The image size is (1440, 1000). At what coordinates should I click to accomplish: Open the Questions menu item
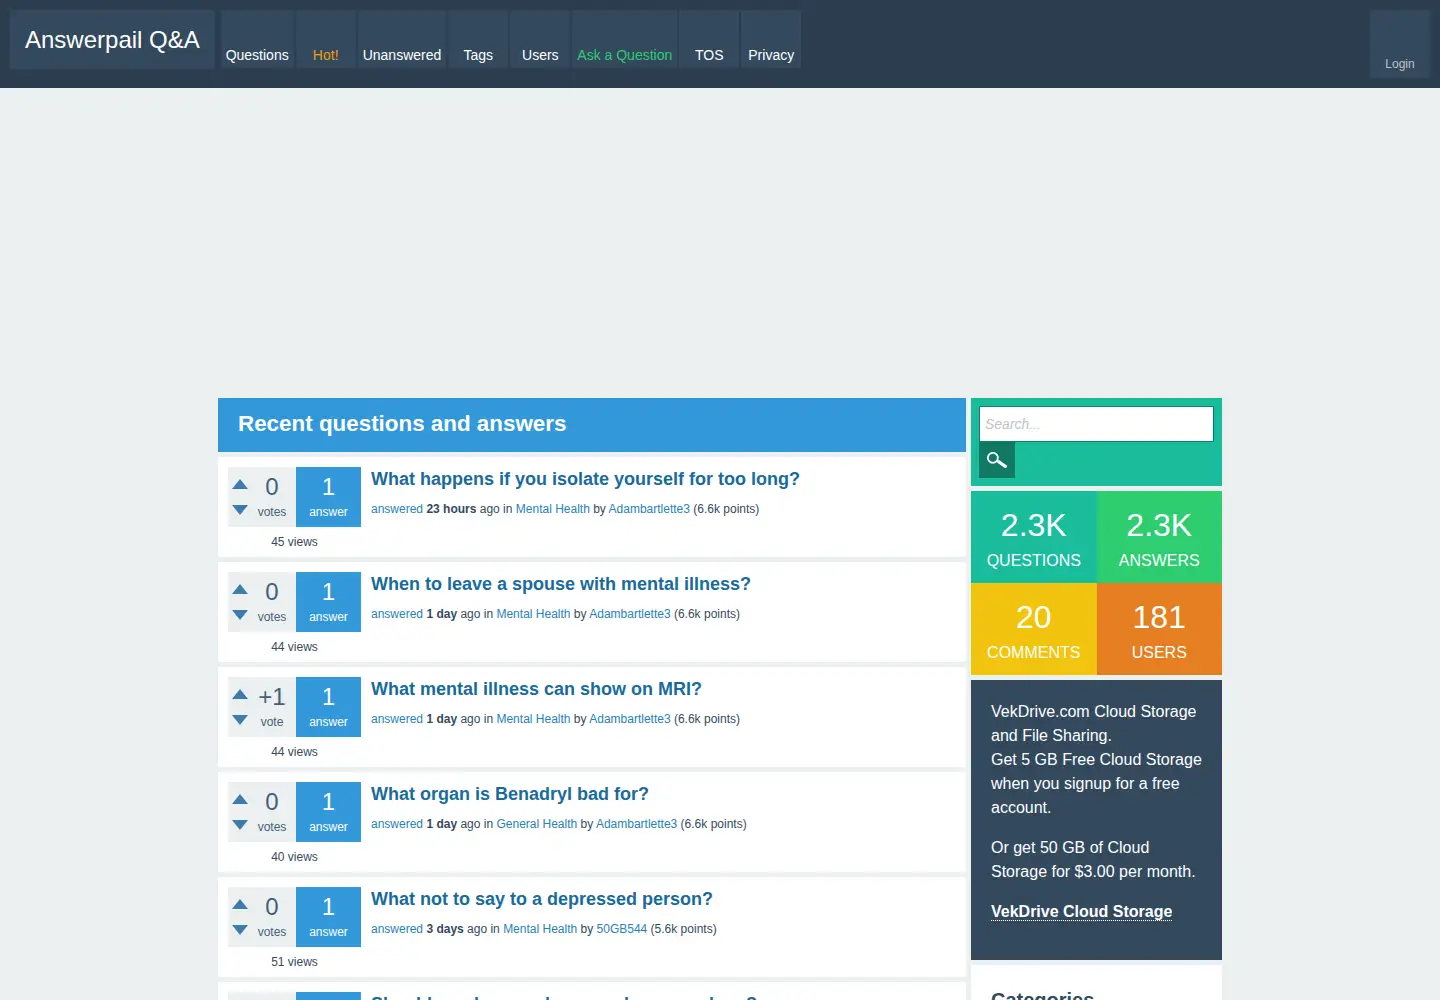[x=257, y=40]
